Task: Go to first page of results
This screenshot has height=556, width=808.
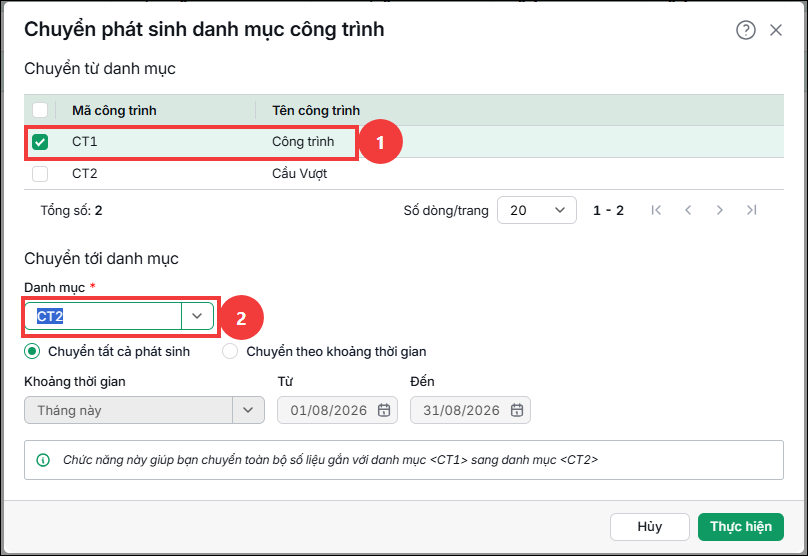Action: point(655,210)
